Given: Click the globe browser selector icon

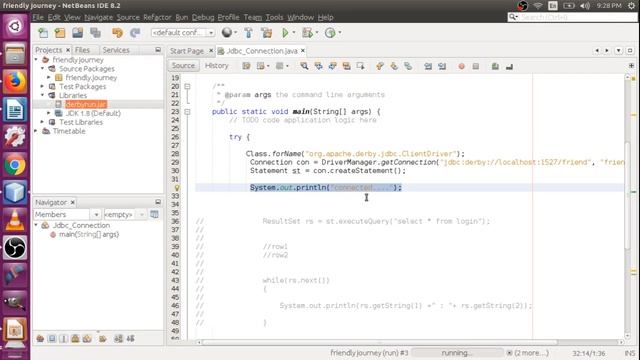Looking at the screenshot, I should tap(227, 33).
